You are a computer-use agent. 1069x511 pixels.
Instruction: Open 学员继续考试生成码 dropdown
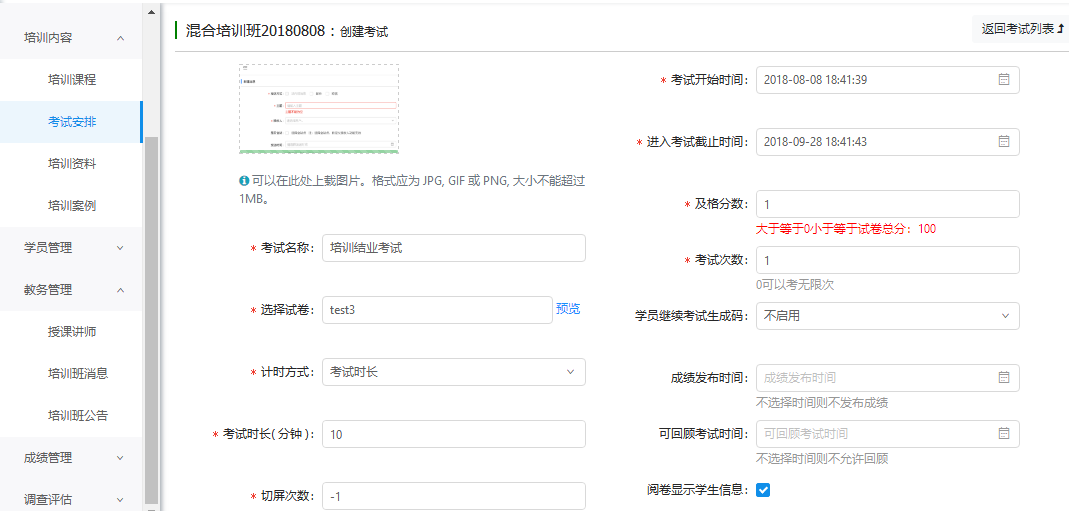tap(887, 316)
